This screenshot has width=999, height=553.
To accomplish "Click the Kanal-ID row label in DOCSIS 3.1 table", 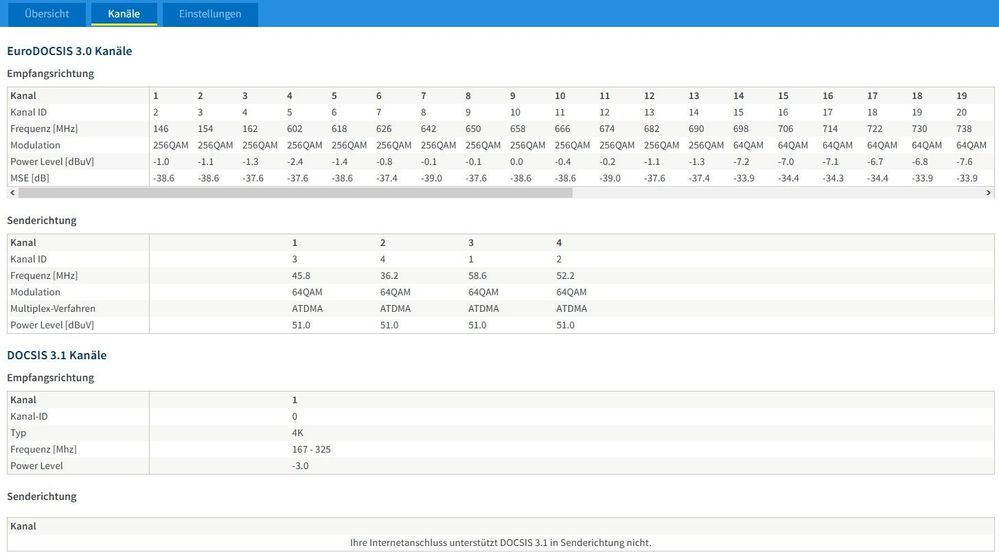I will click(29, 416).
